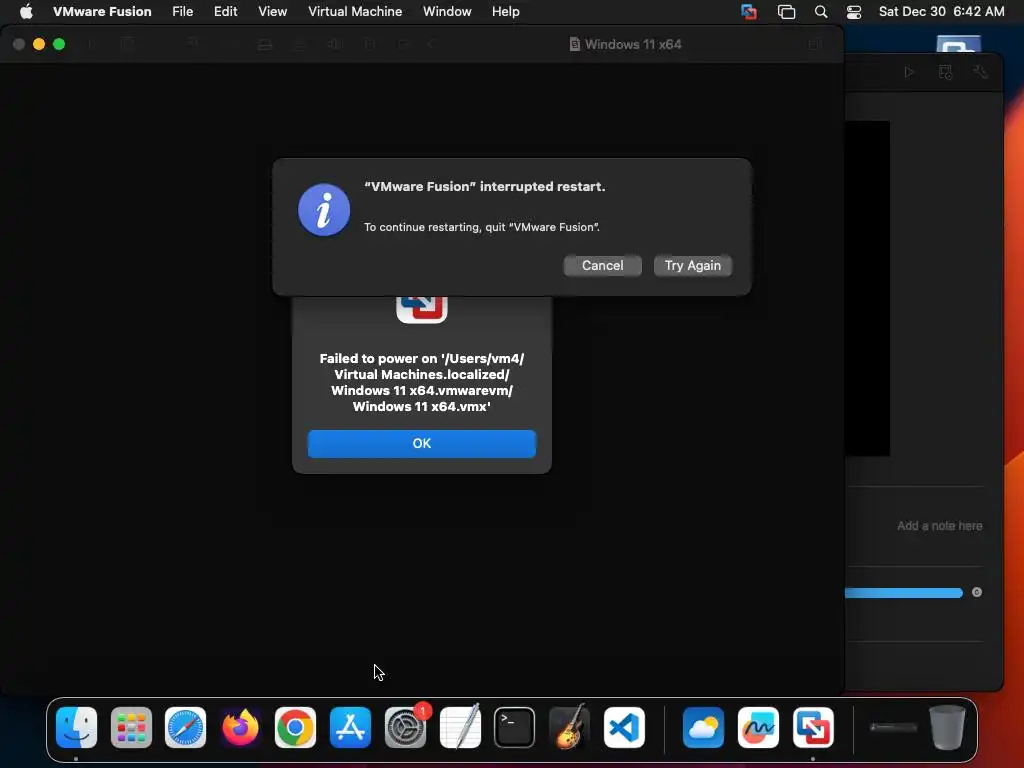Launch Visual Studio Code from the Dock

[624, 727]
